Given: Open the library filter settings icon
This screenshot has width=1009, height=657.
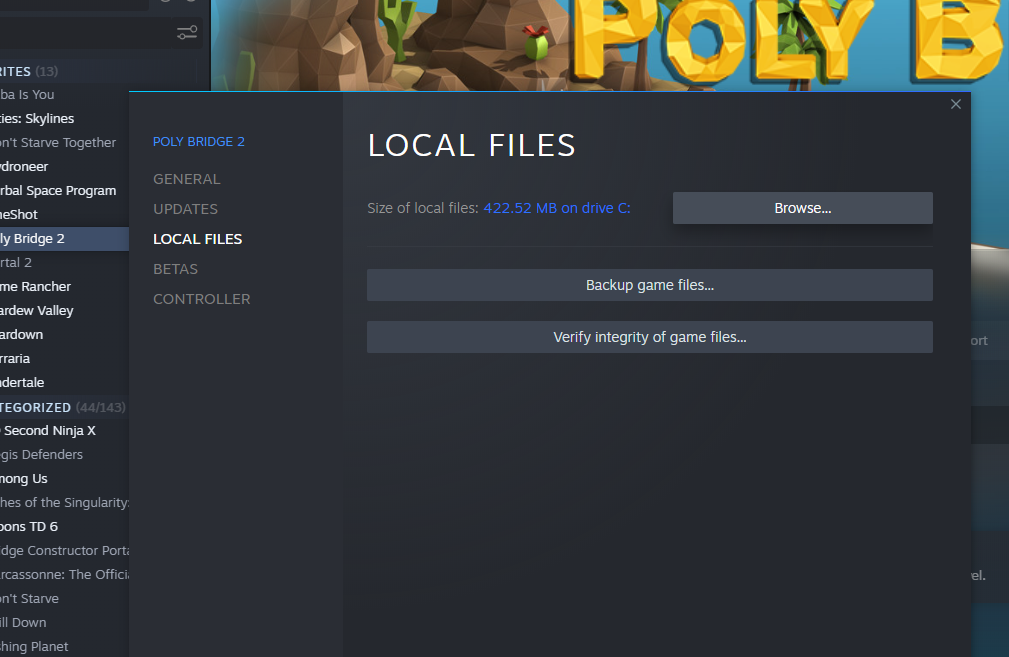Looking at the screenshot, I should click(x=187, y=33).
